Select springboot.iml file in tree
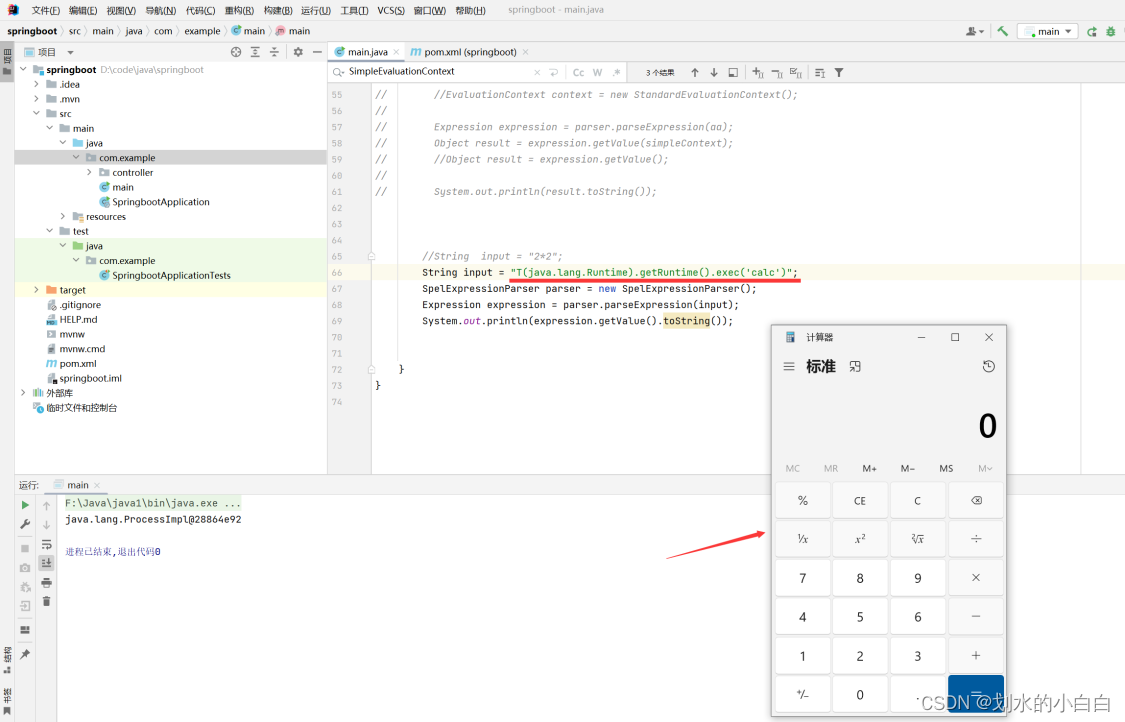This screenshot has height=722, width=1125. click(84, 378)
